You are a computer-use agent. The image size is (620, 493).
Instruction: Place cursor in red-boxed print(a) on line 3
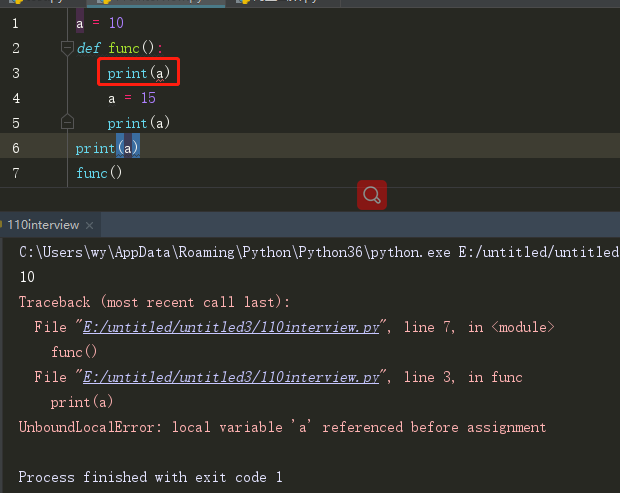tap(138, 73)
